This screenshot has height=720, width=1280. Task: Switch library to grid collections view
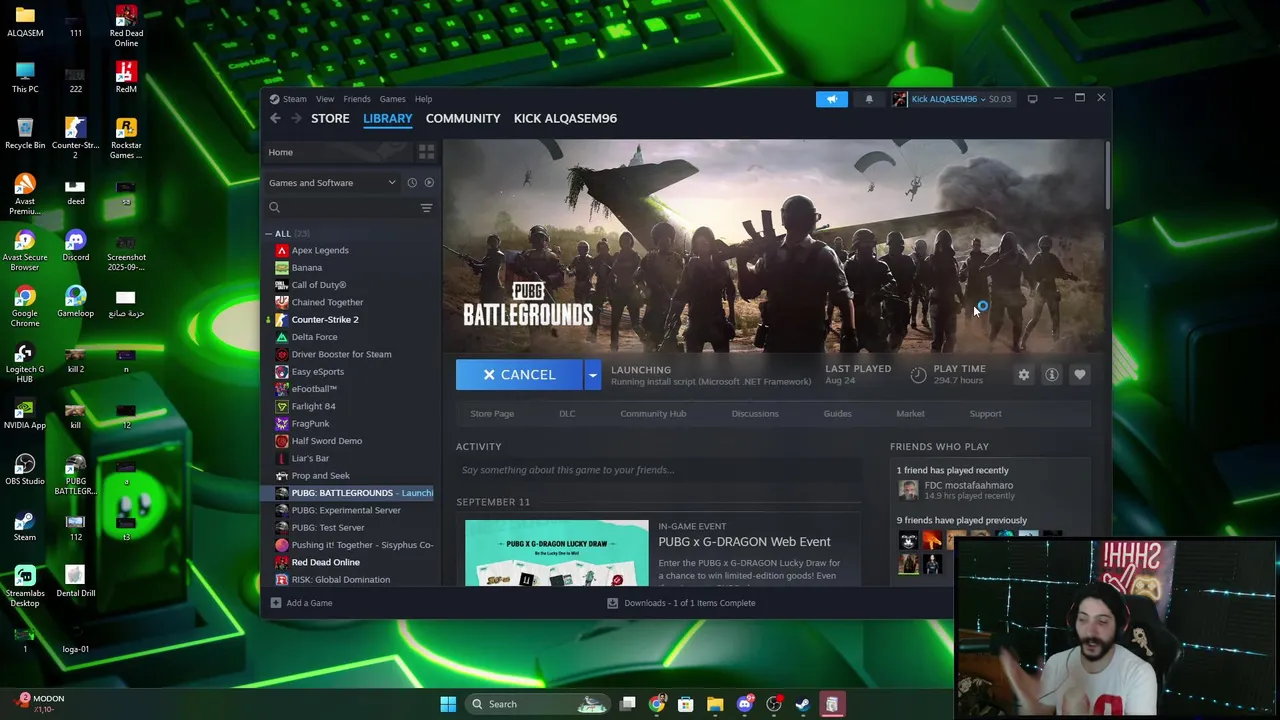[426, 152]
